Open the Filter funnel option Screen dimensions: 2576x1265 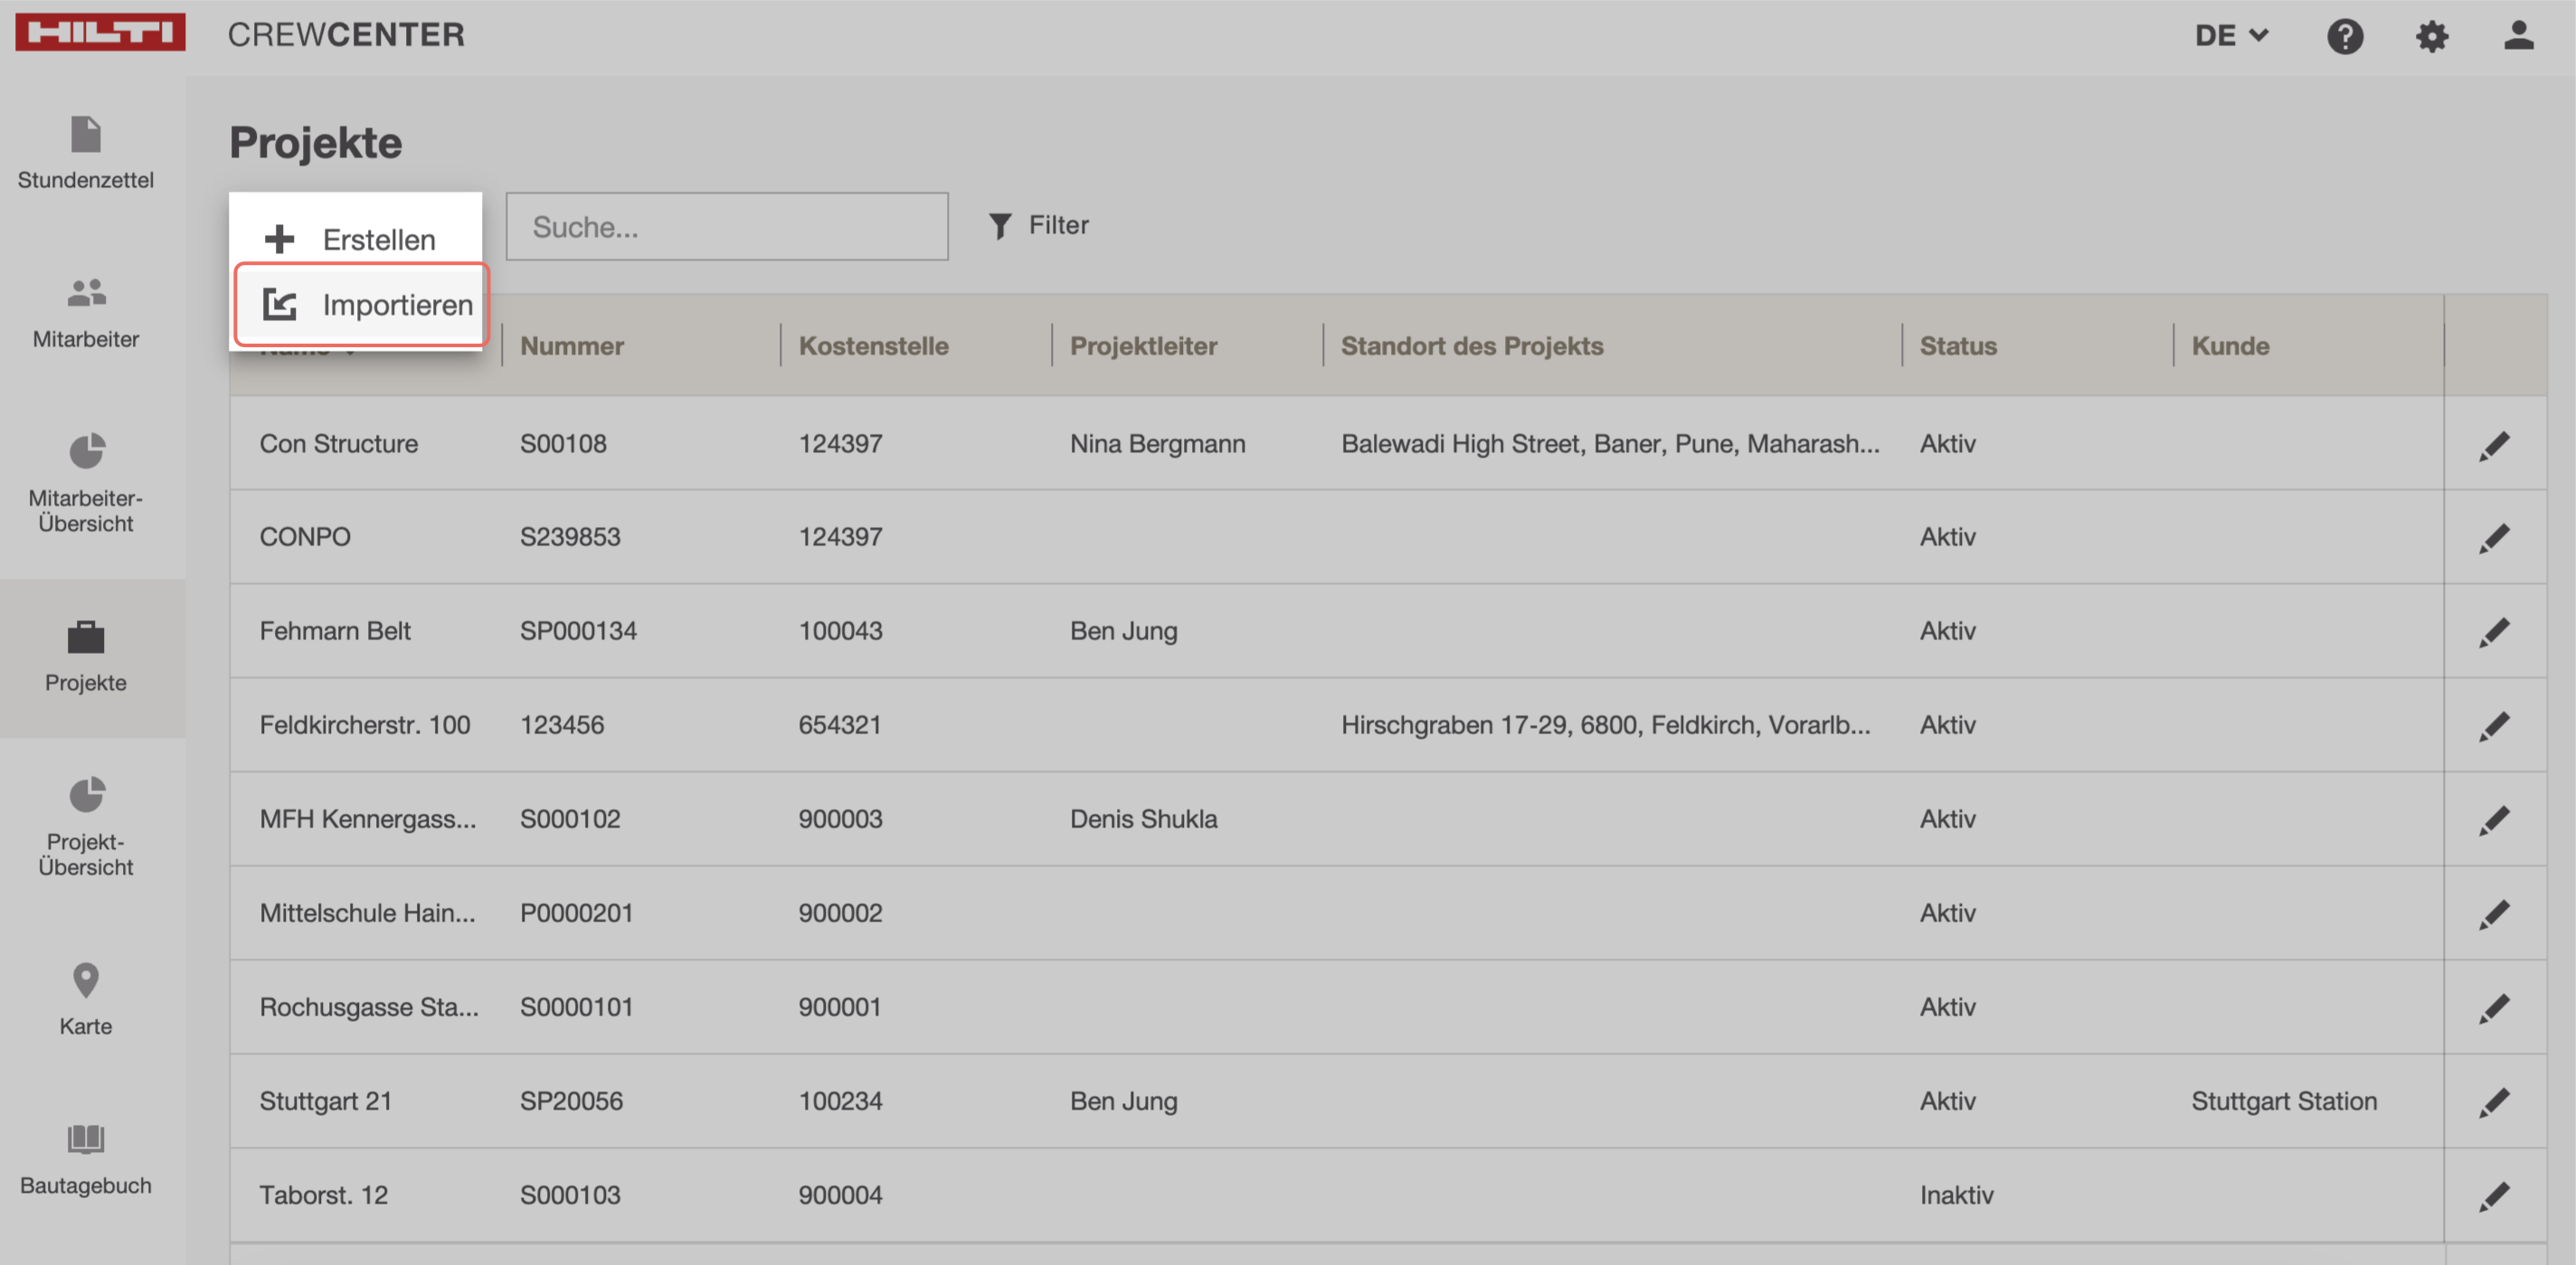[1038, 226]
